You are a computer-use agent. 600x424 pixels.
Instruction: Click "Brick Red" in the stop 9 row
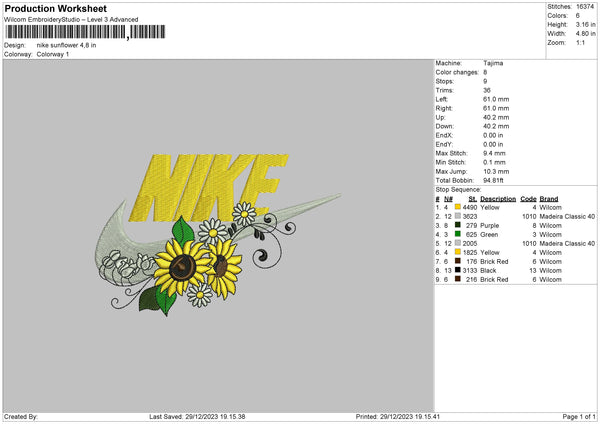(494, 279)
